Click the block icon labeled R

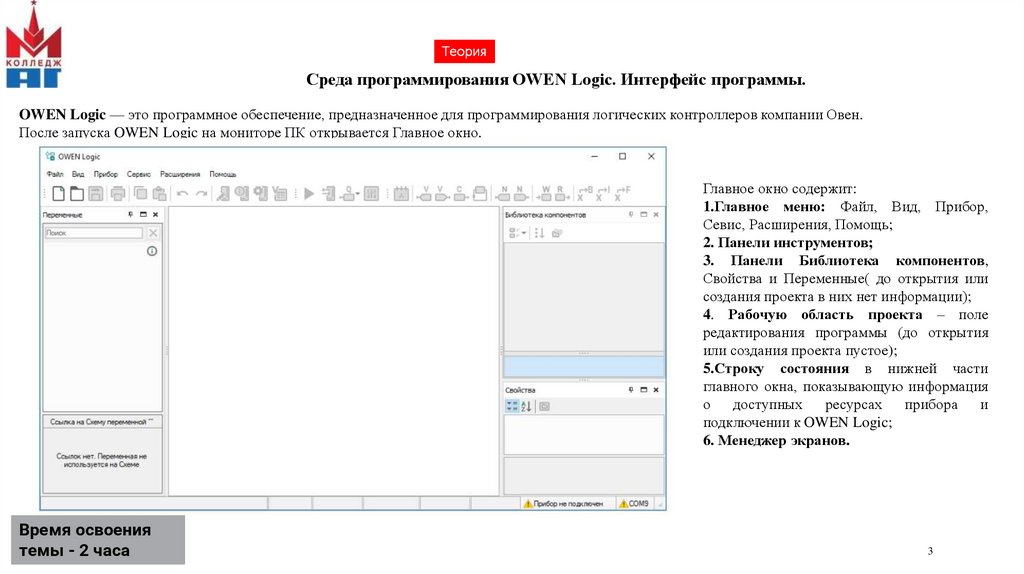point(562,193)
